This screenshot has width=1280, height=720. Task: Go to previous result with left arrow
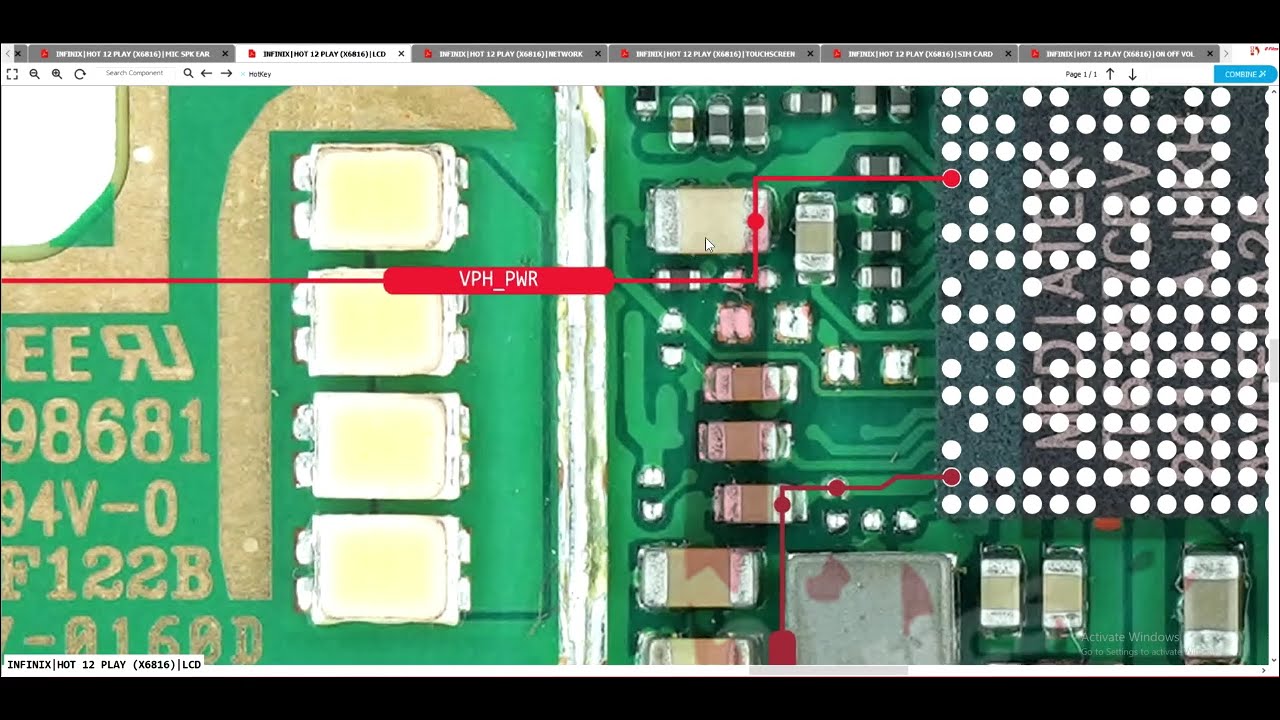coord(206,73)
